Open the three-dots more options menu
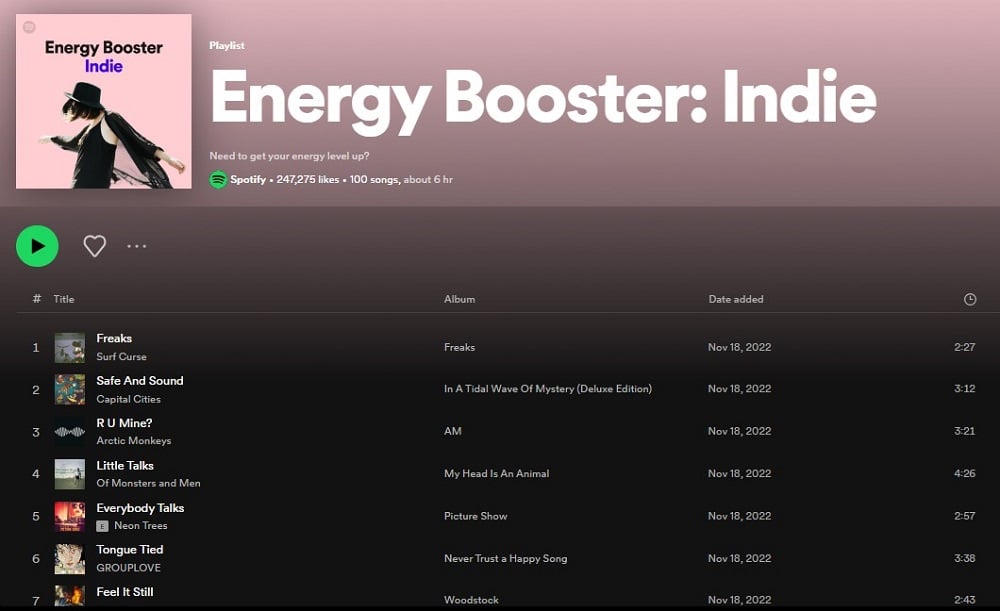 pos(136,246)
